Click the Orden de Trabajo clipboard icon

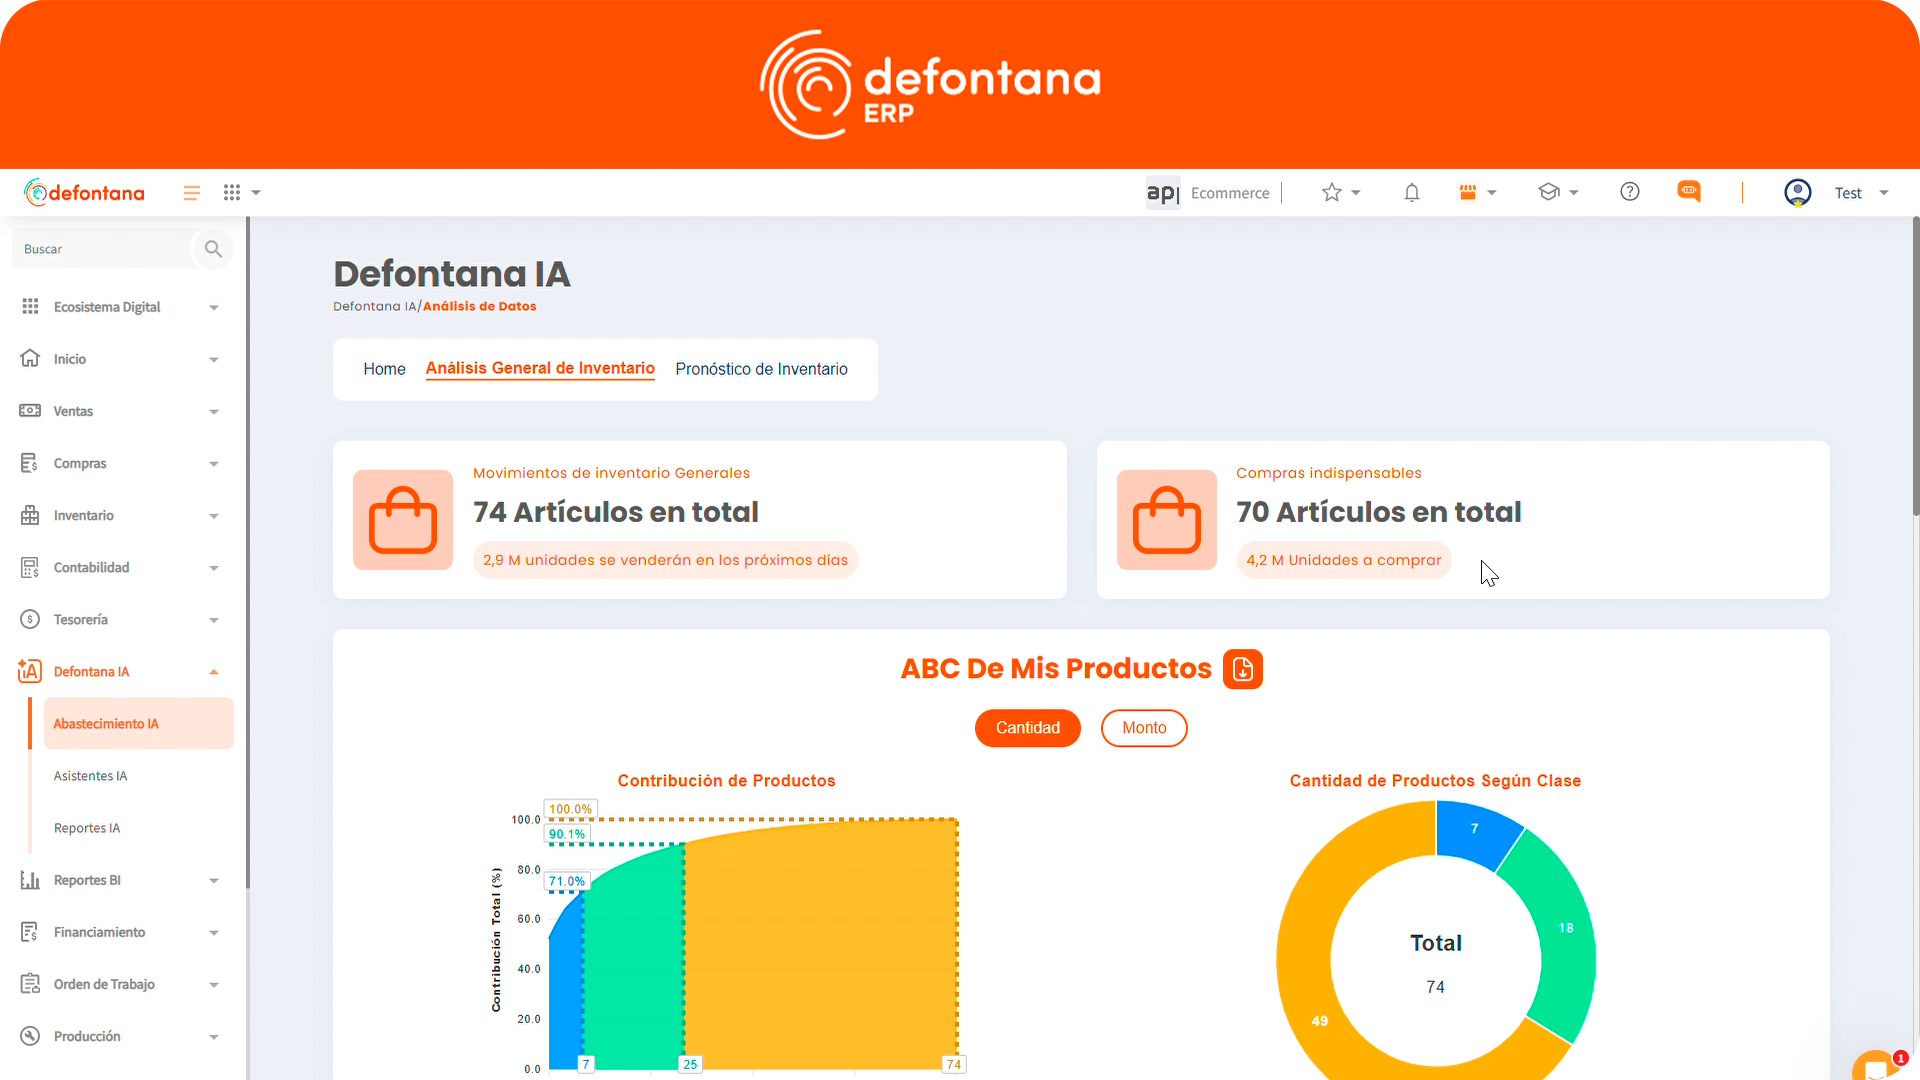30,984
